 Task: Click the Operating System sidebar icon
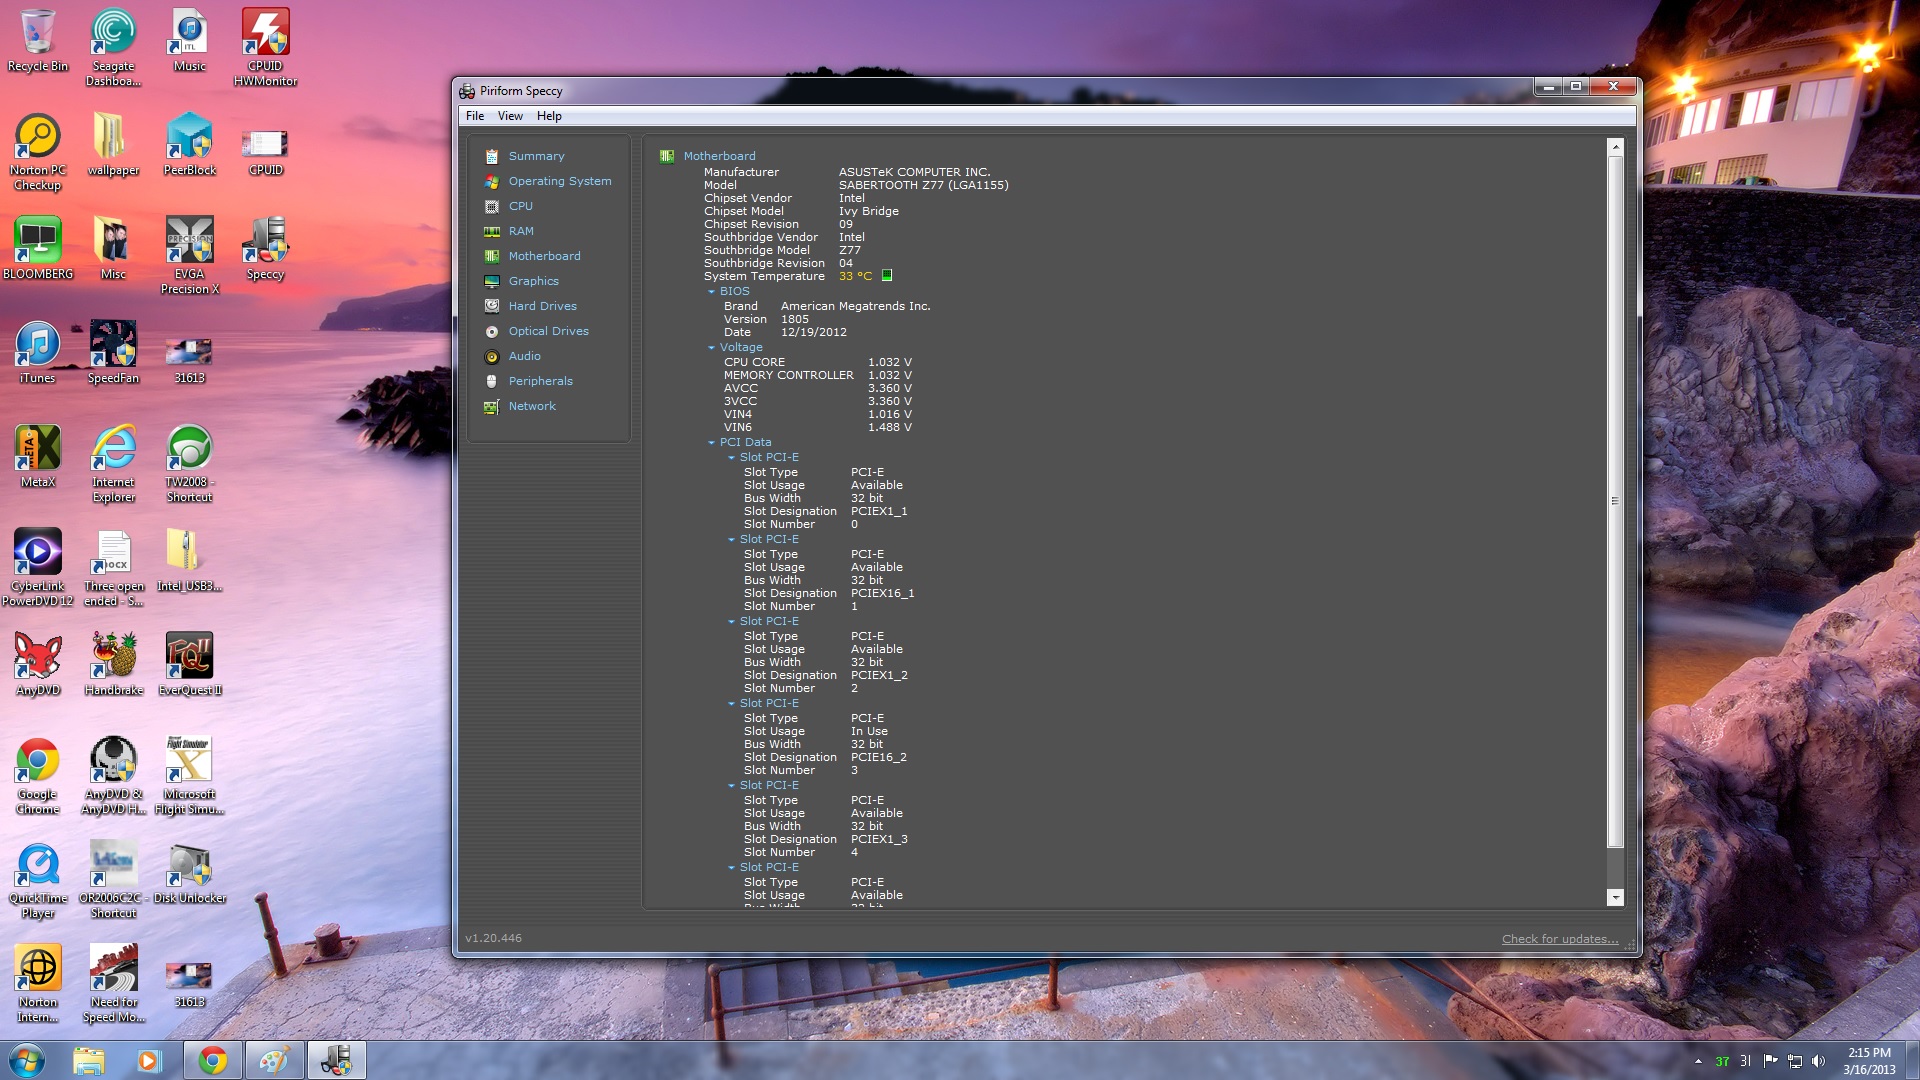492,181
